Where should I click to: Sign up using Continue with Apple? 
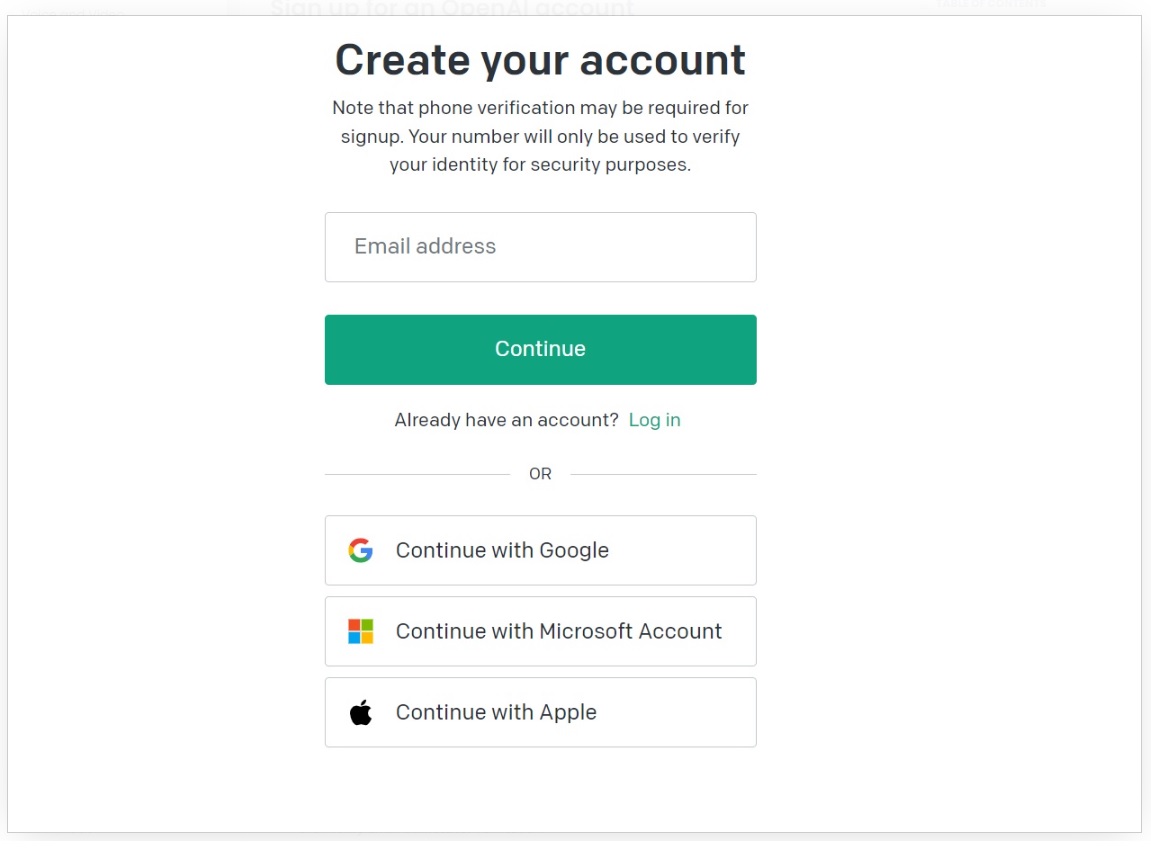540,712
